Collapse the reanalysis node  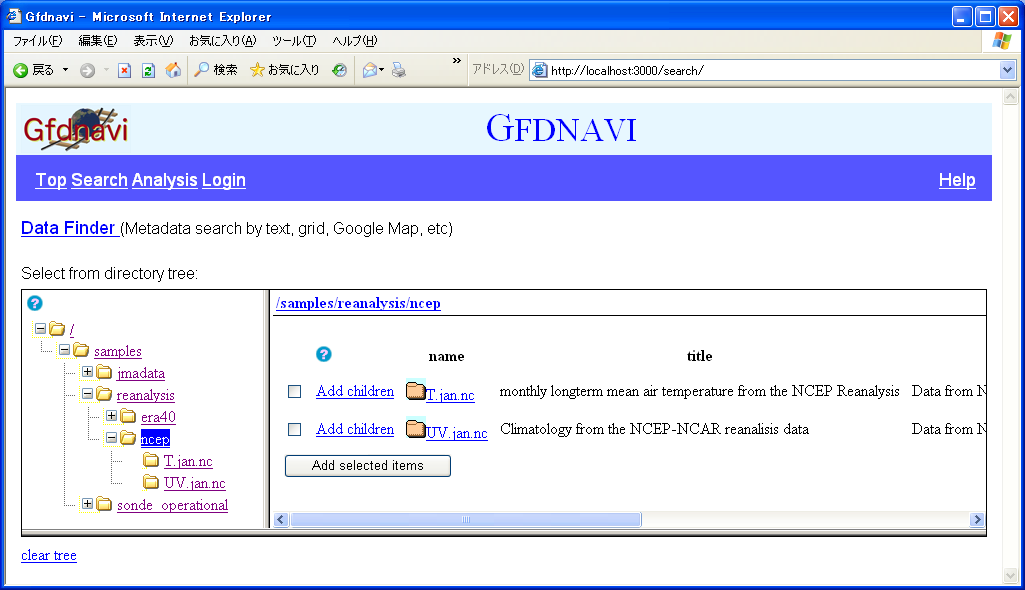pos(88,394)
